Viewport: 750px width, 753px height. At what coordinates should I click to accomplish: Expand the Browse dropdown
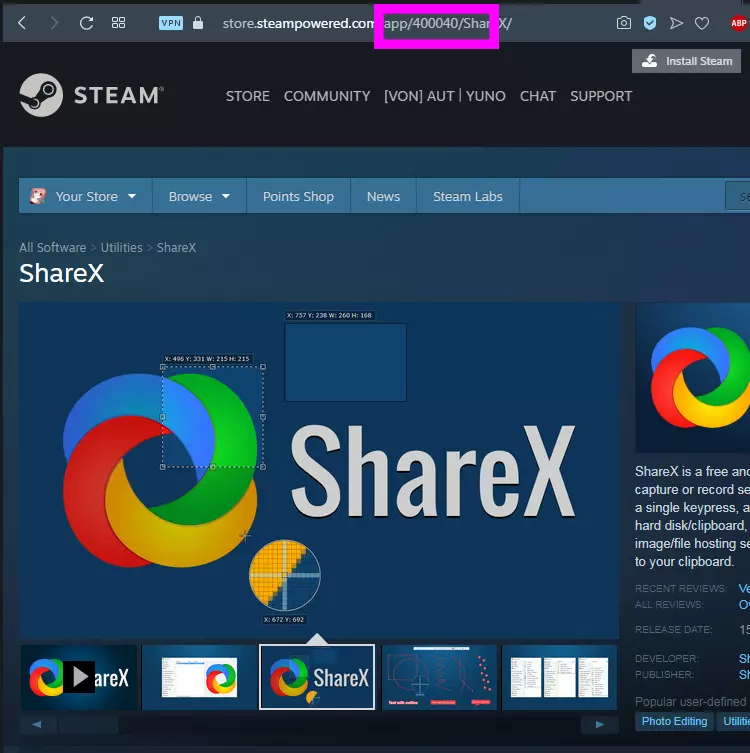(x=199, y=196)
